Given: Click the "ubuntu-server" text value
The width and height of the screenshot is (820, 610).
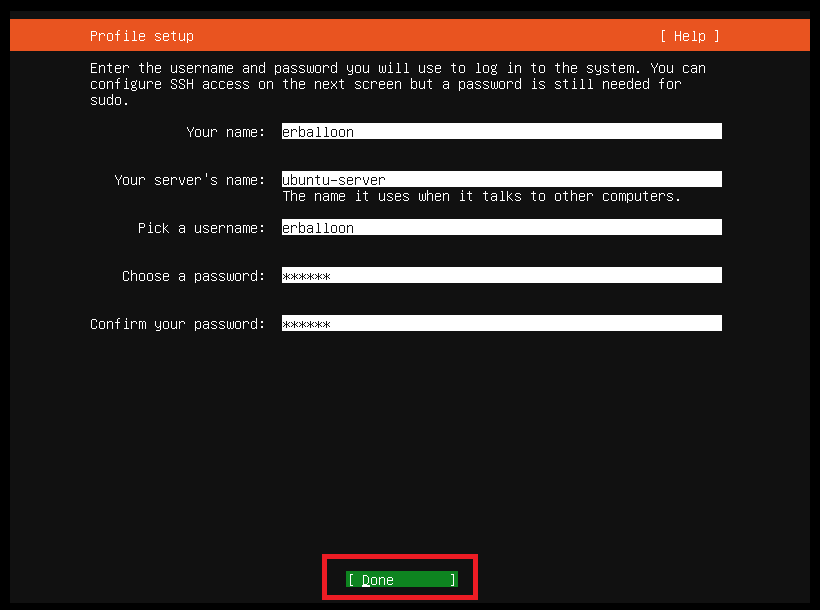Looking at the screenshot, I should coord(334,180).
